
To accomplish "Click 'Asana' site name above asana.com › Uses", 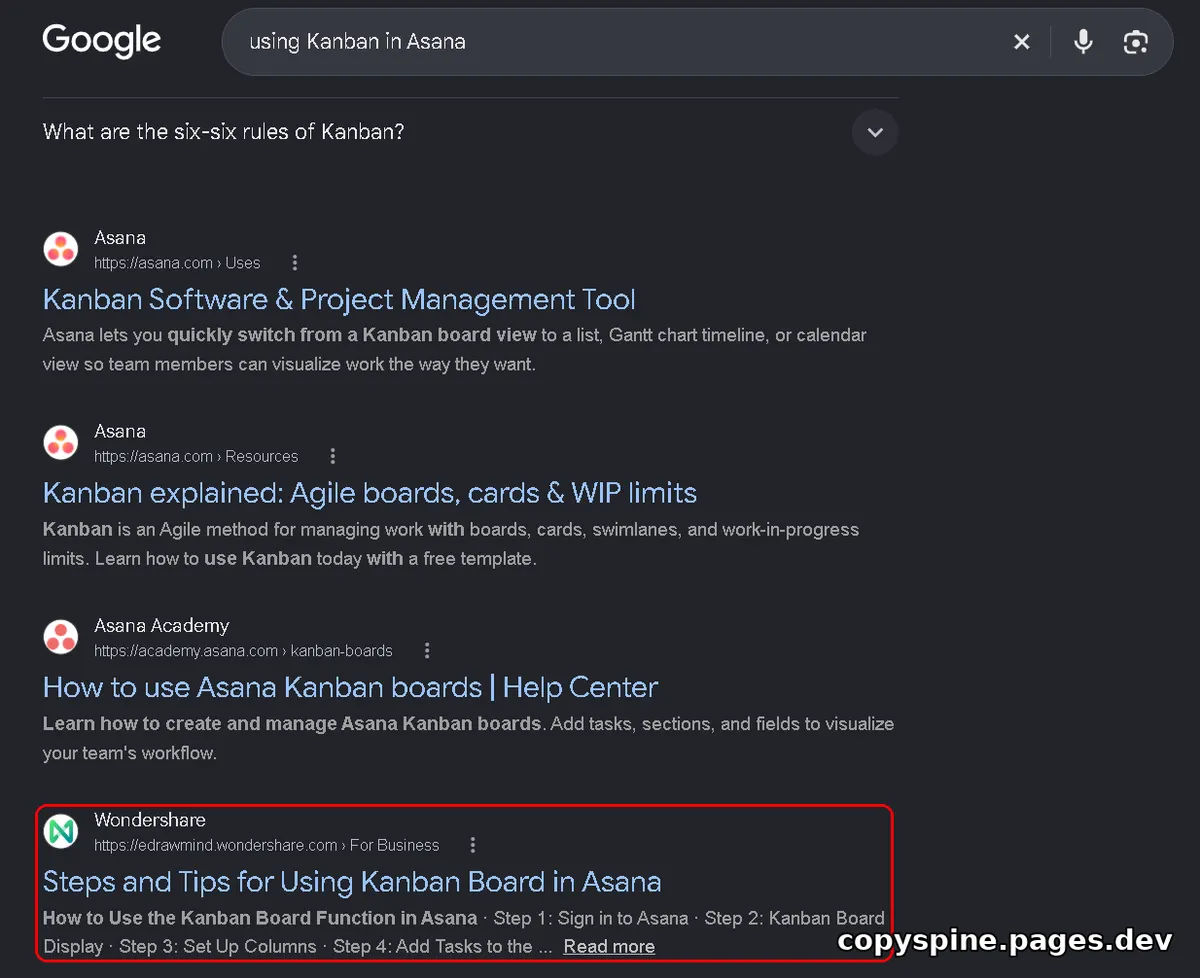I will click(x=120, y=238).
